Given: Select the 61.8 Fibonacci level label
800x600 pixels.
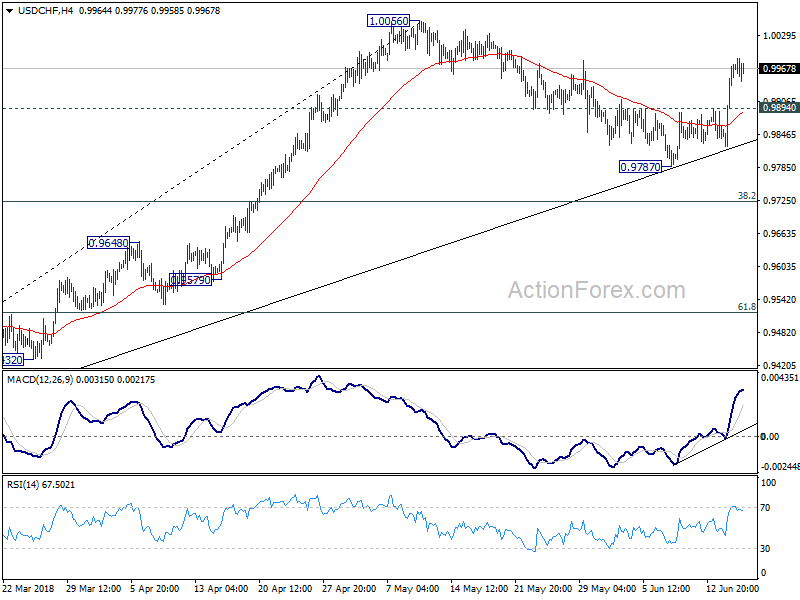Looking at the screenshot, I should tap(746, 307).
